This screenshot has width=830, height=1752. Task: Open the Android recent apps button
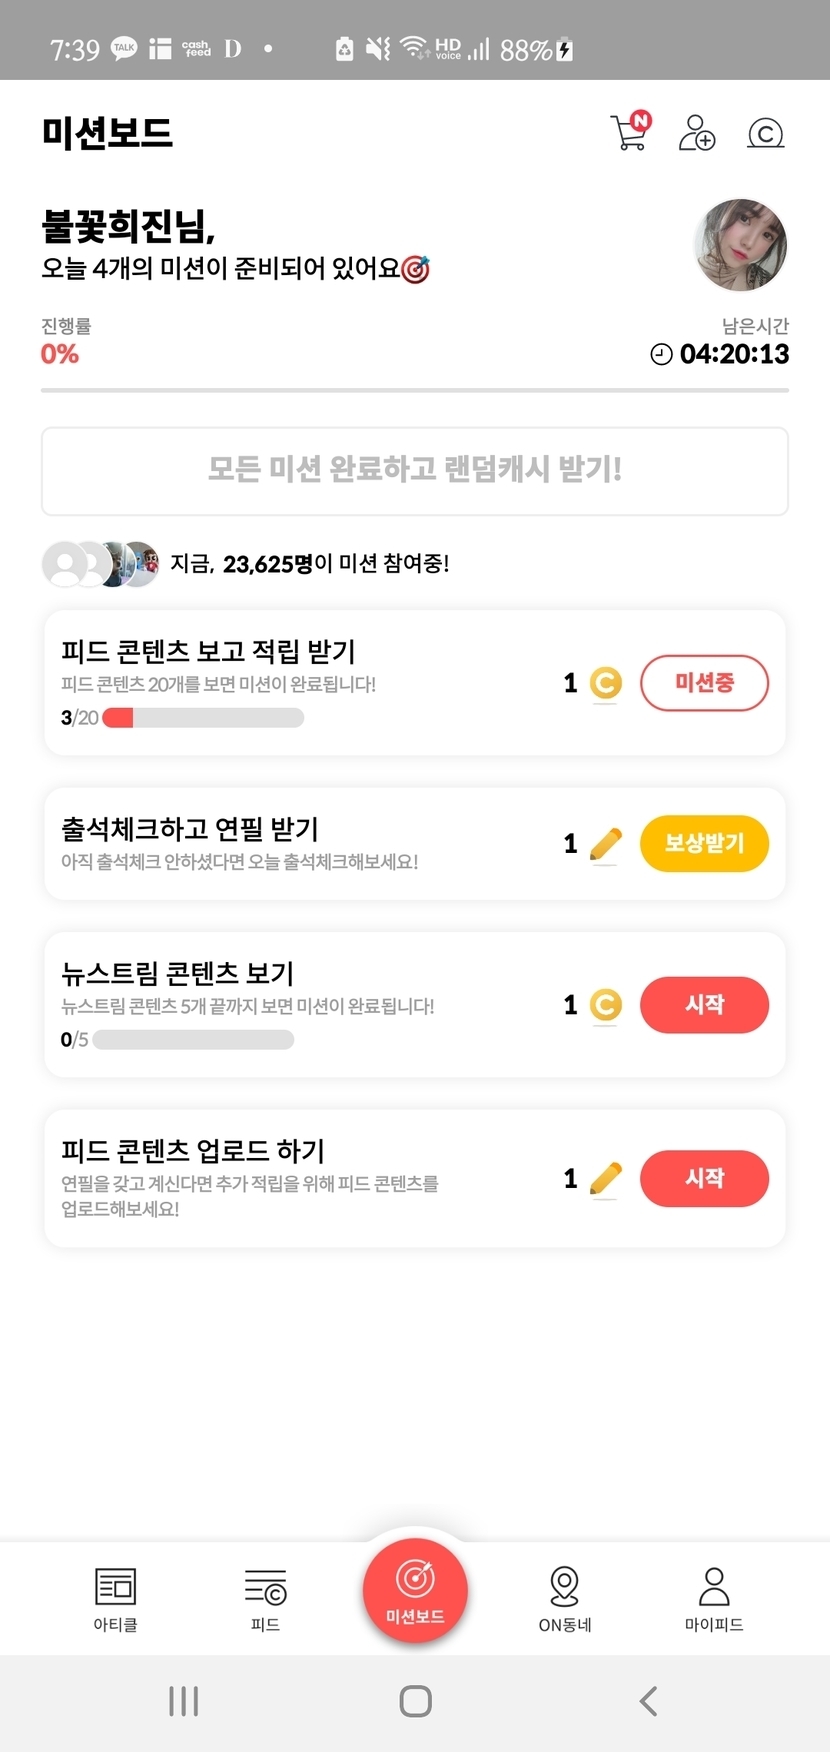tap(184, 1701)
